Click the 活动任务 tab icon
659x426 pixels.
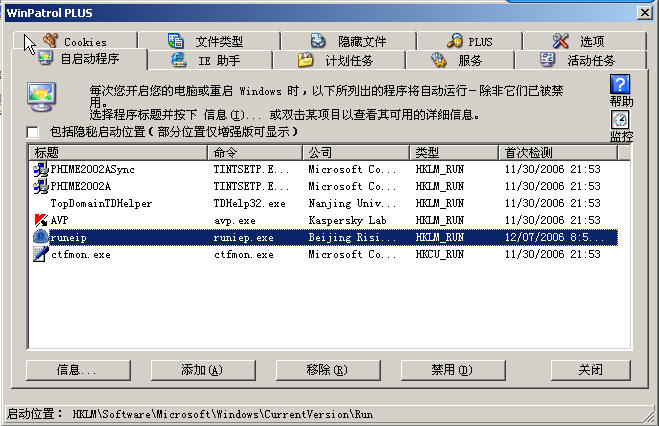(547, 60)
